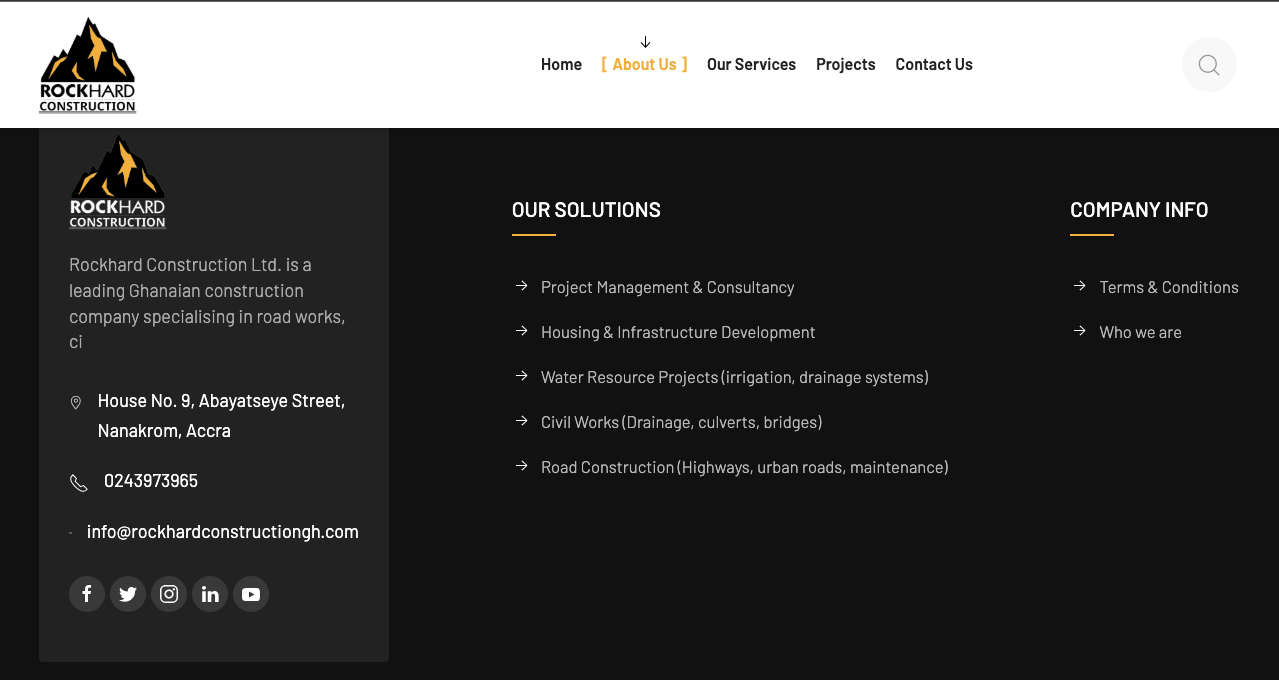Open the Projects menu item

[x=845, y=64]
